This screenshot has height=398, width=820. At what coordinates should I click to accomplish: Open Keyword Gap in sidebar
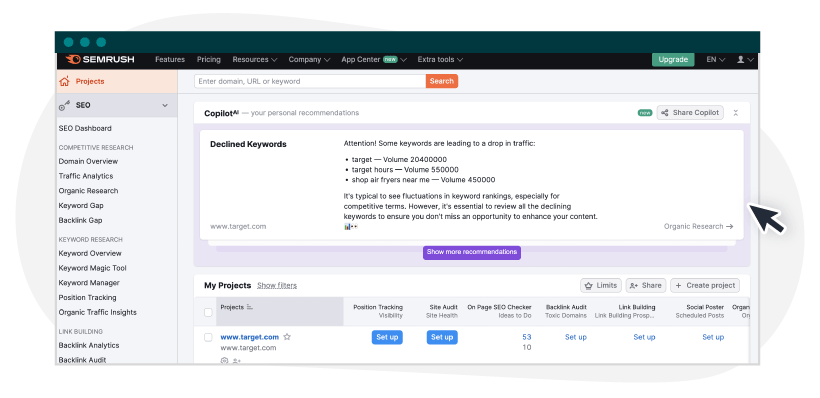(81, 206)
